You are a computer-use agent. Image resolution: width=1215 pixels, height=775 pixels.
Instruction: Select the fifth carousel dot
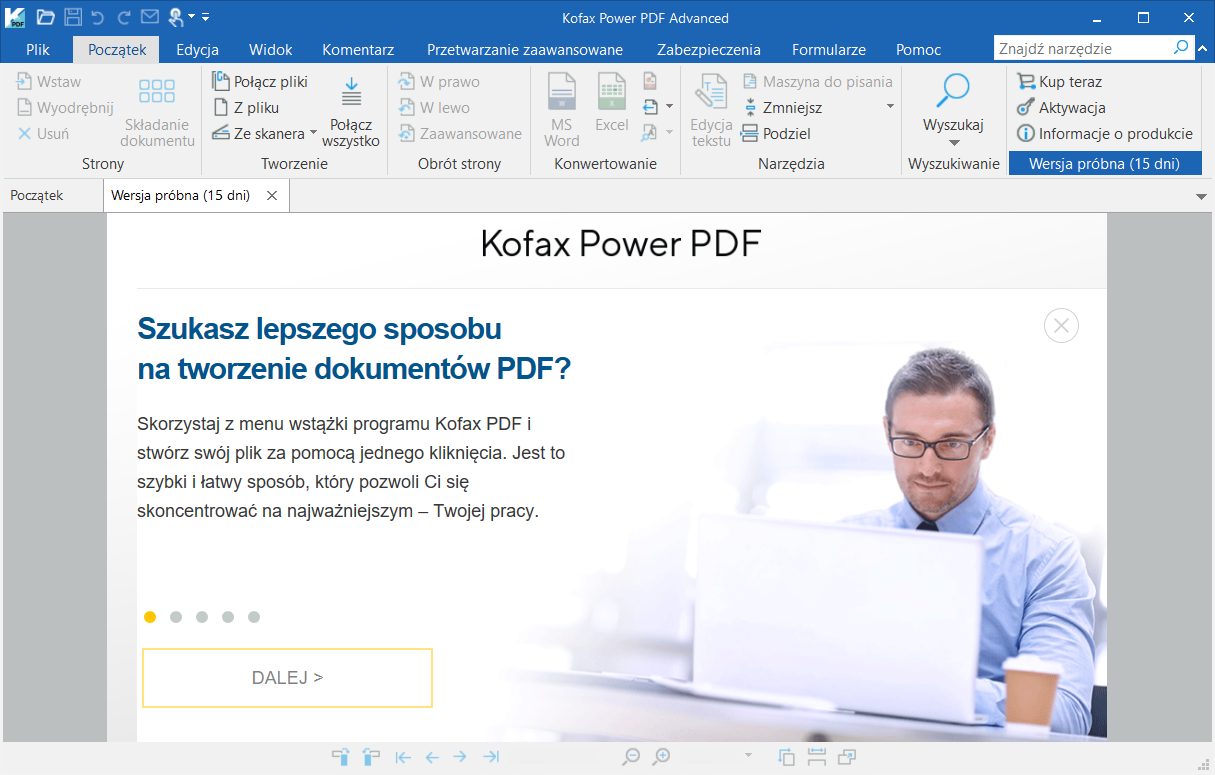click(x=254, y=617)
